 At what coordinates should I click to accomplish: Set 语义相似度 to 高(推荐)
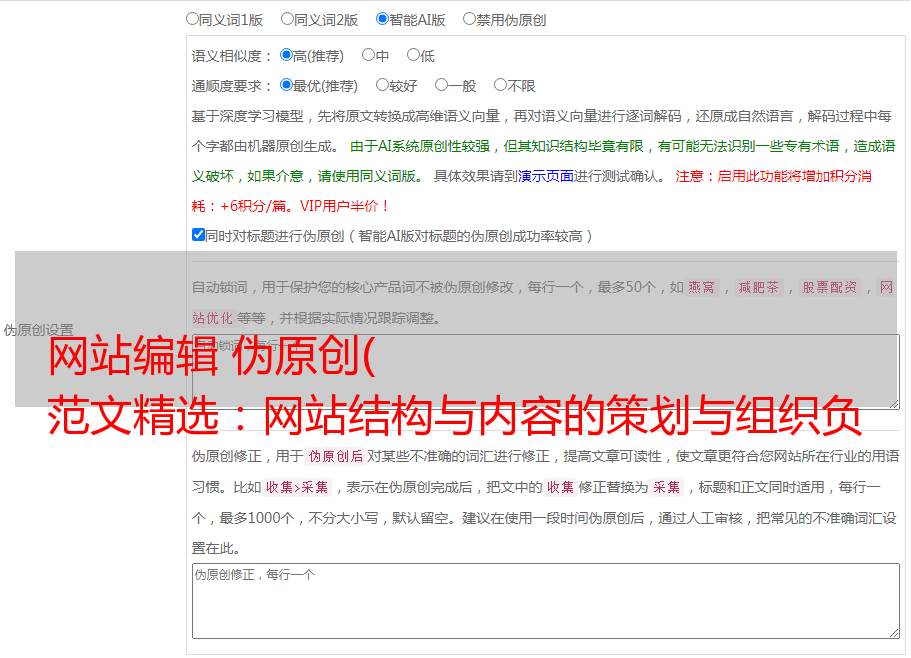(x=286, y=56)
